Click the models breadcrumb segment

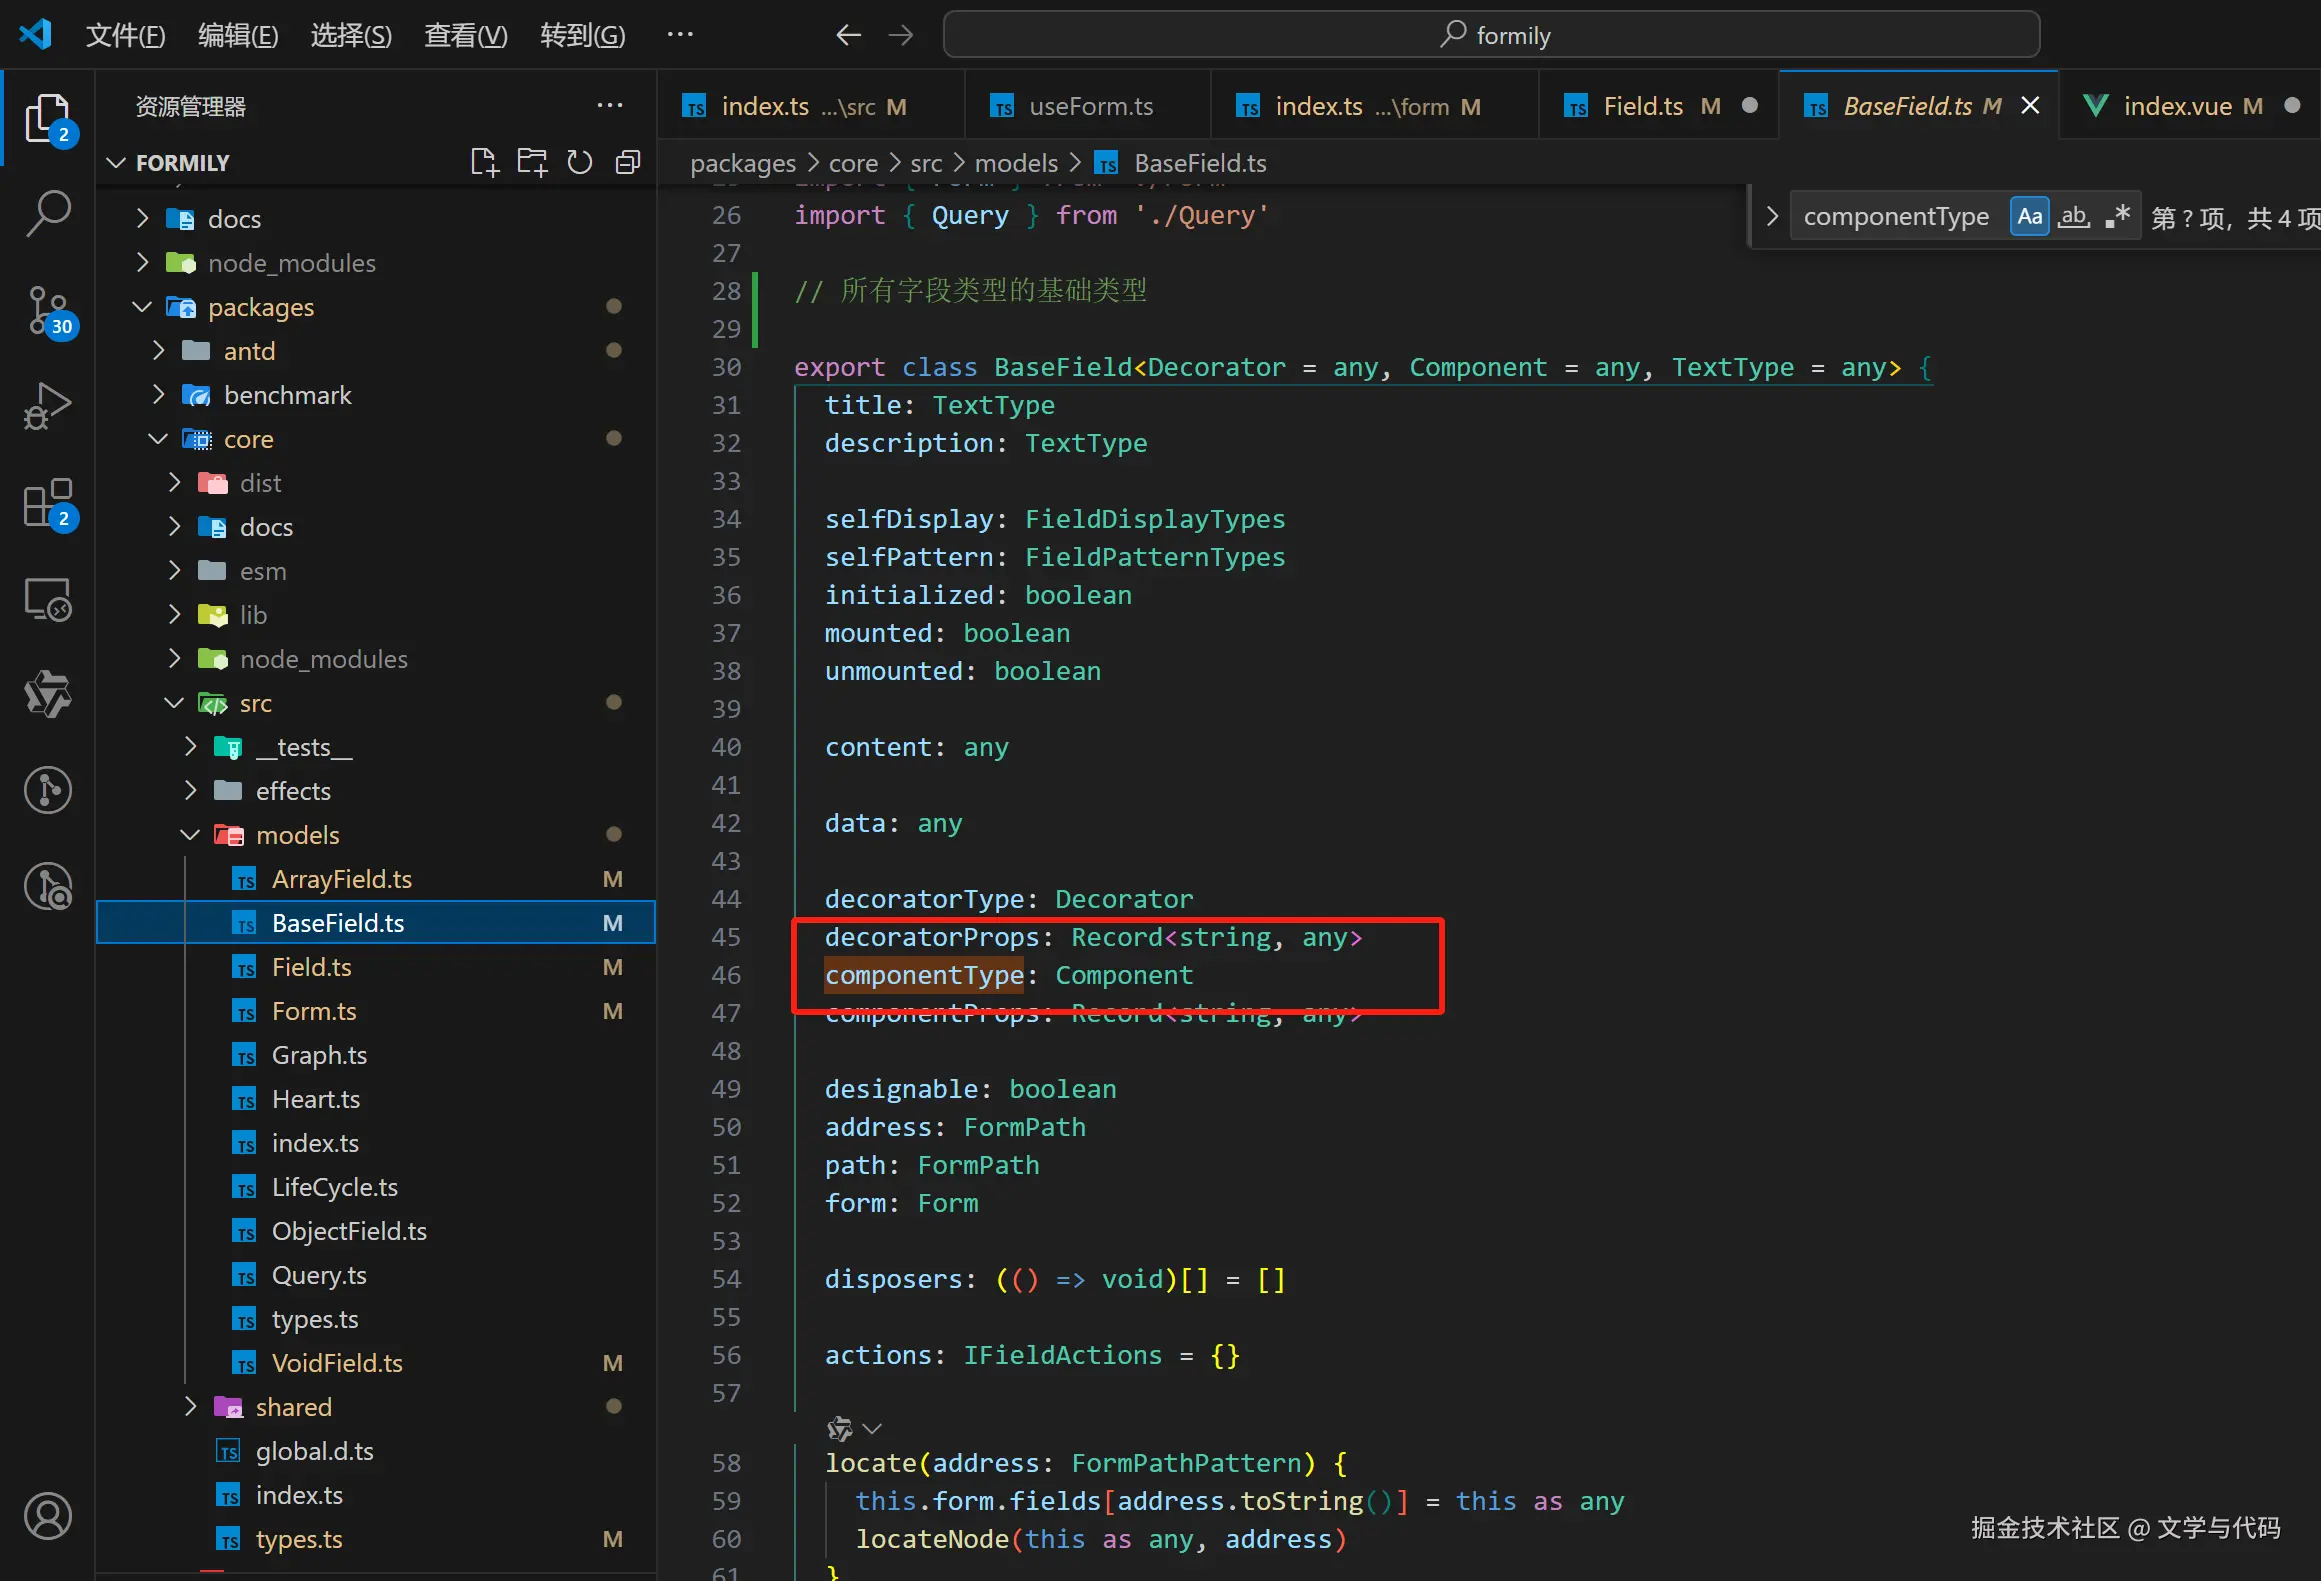(x=1016, y=163)
